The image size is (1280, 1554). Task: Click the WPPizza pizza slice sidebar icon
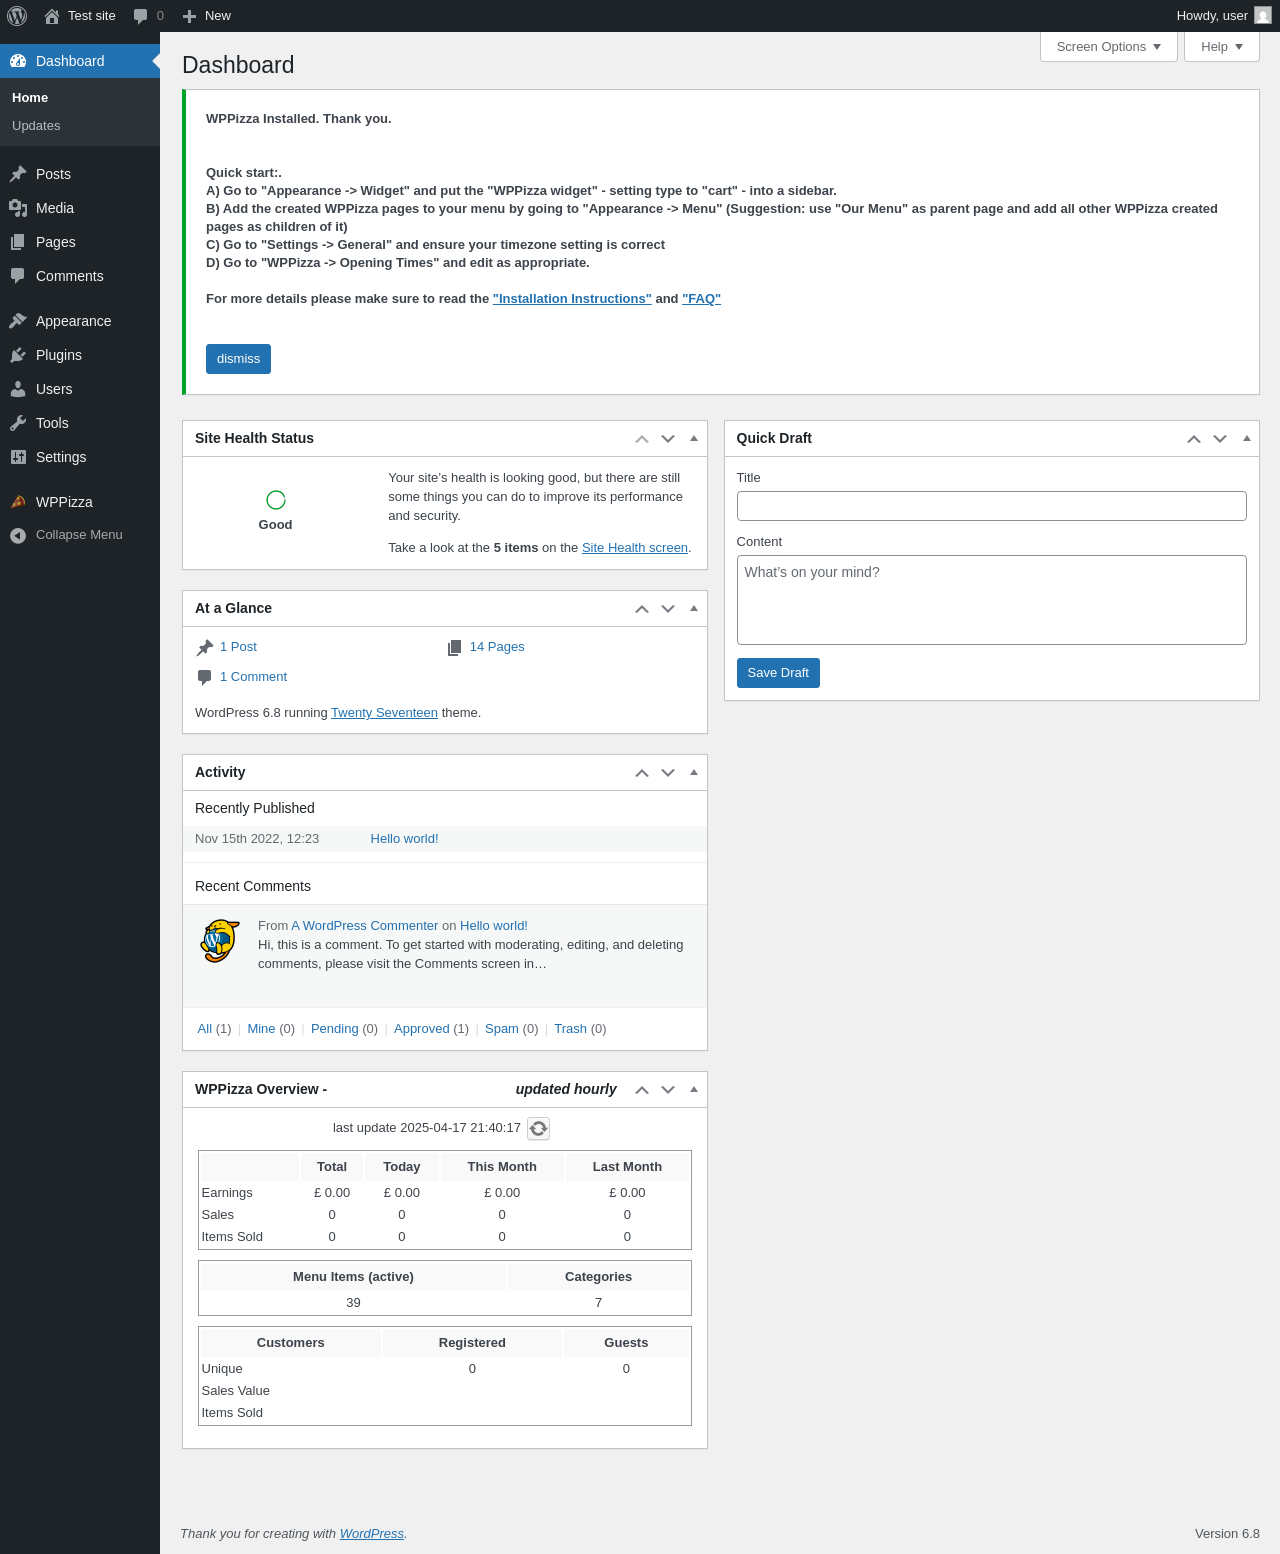tap(18, 502)
